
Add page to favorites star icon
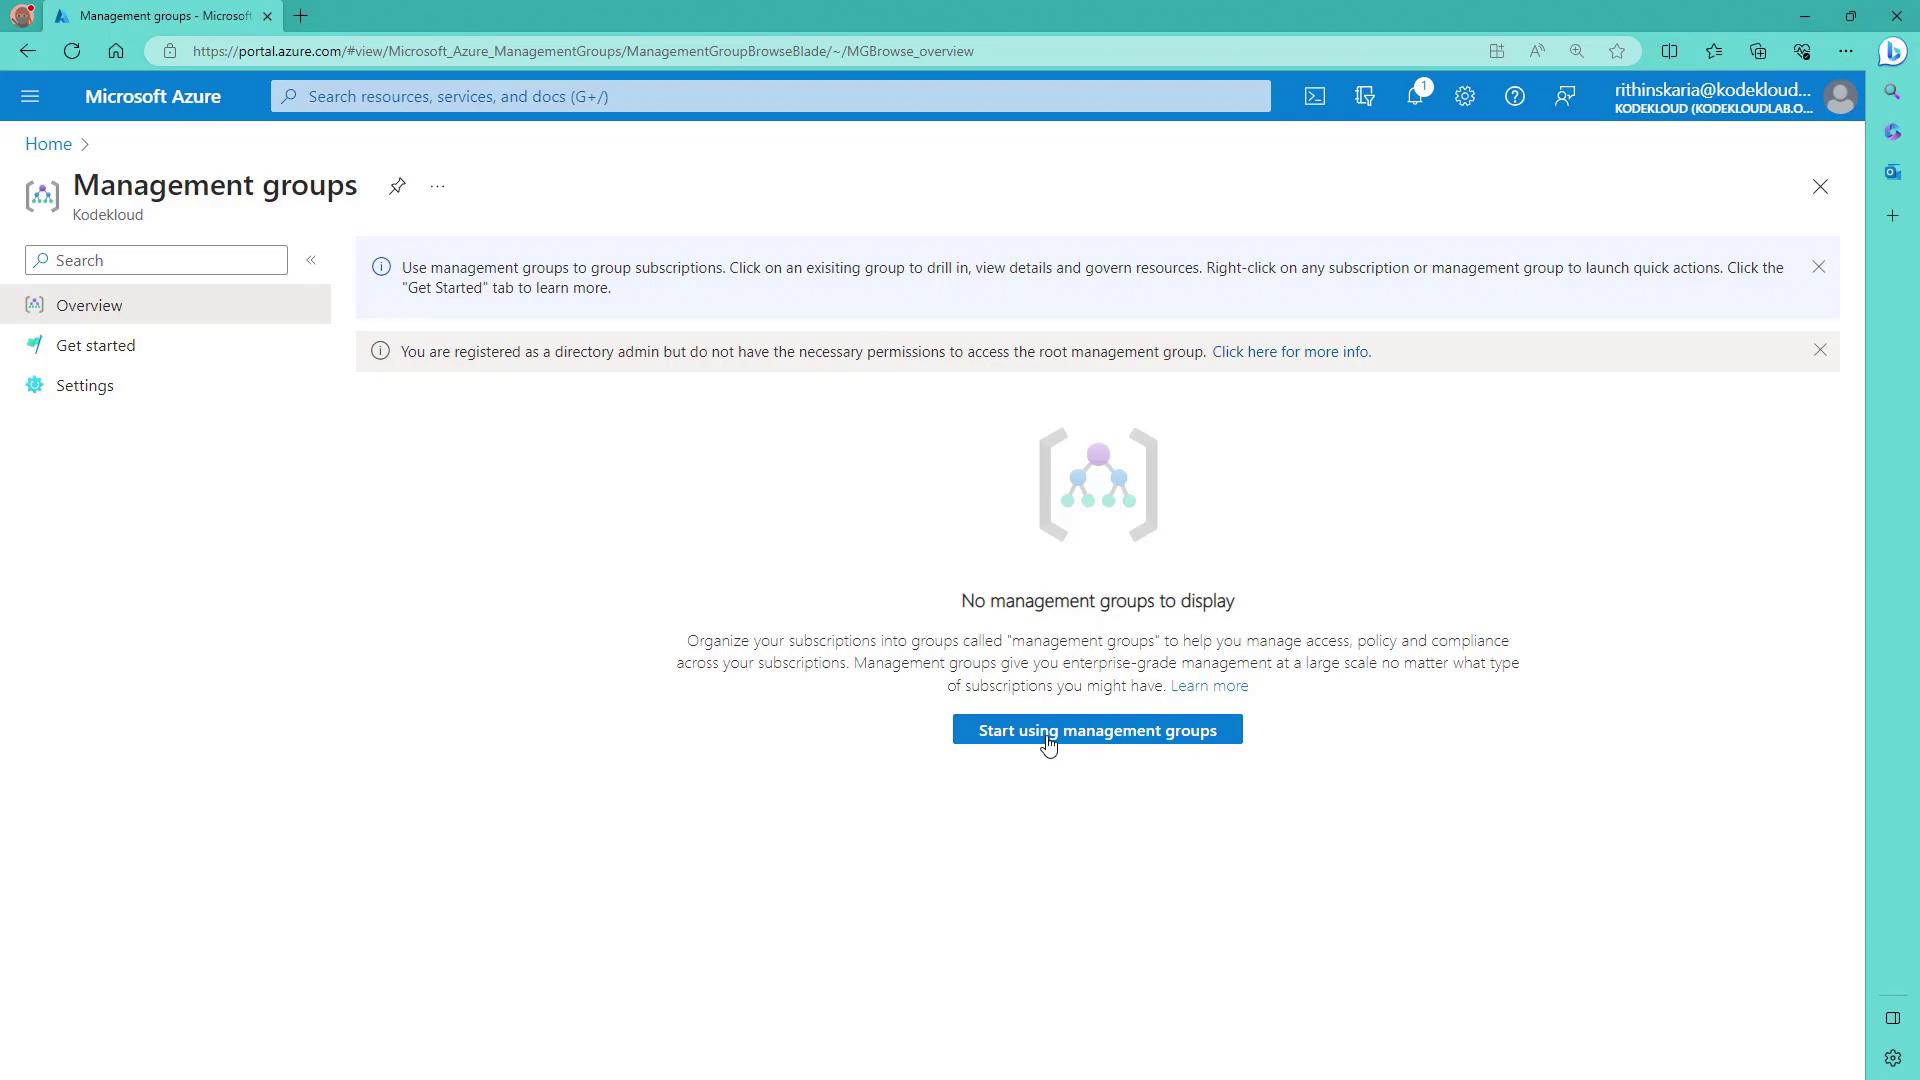(1617, 51)
